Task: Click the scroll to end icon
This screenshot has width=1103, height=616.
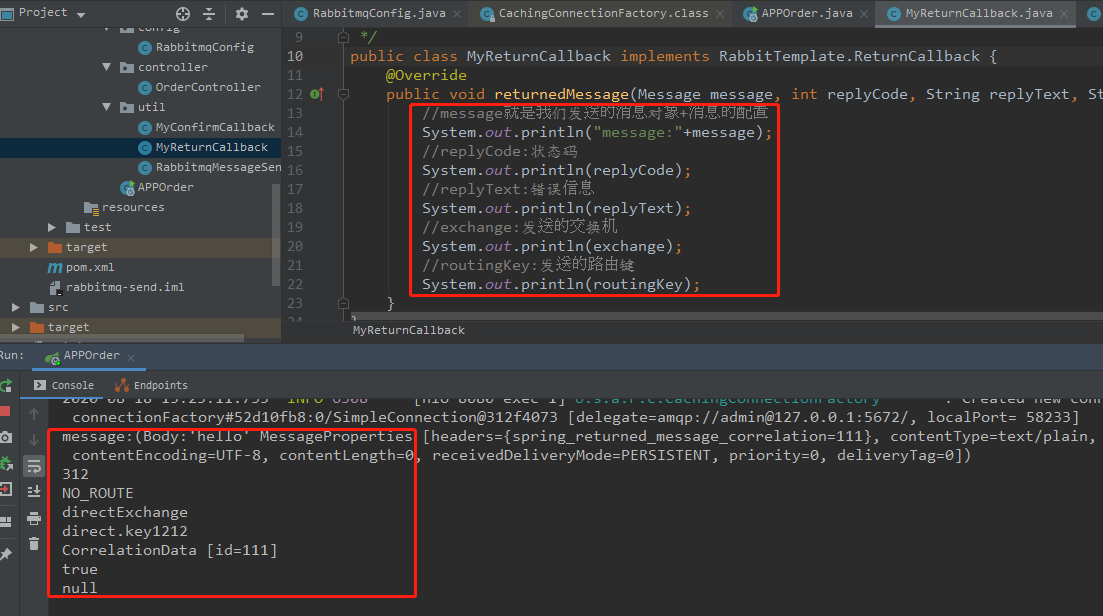Action: tap(34, 491)
